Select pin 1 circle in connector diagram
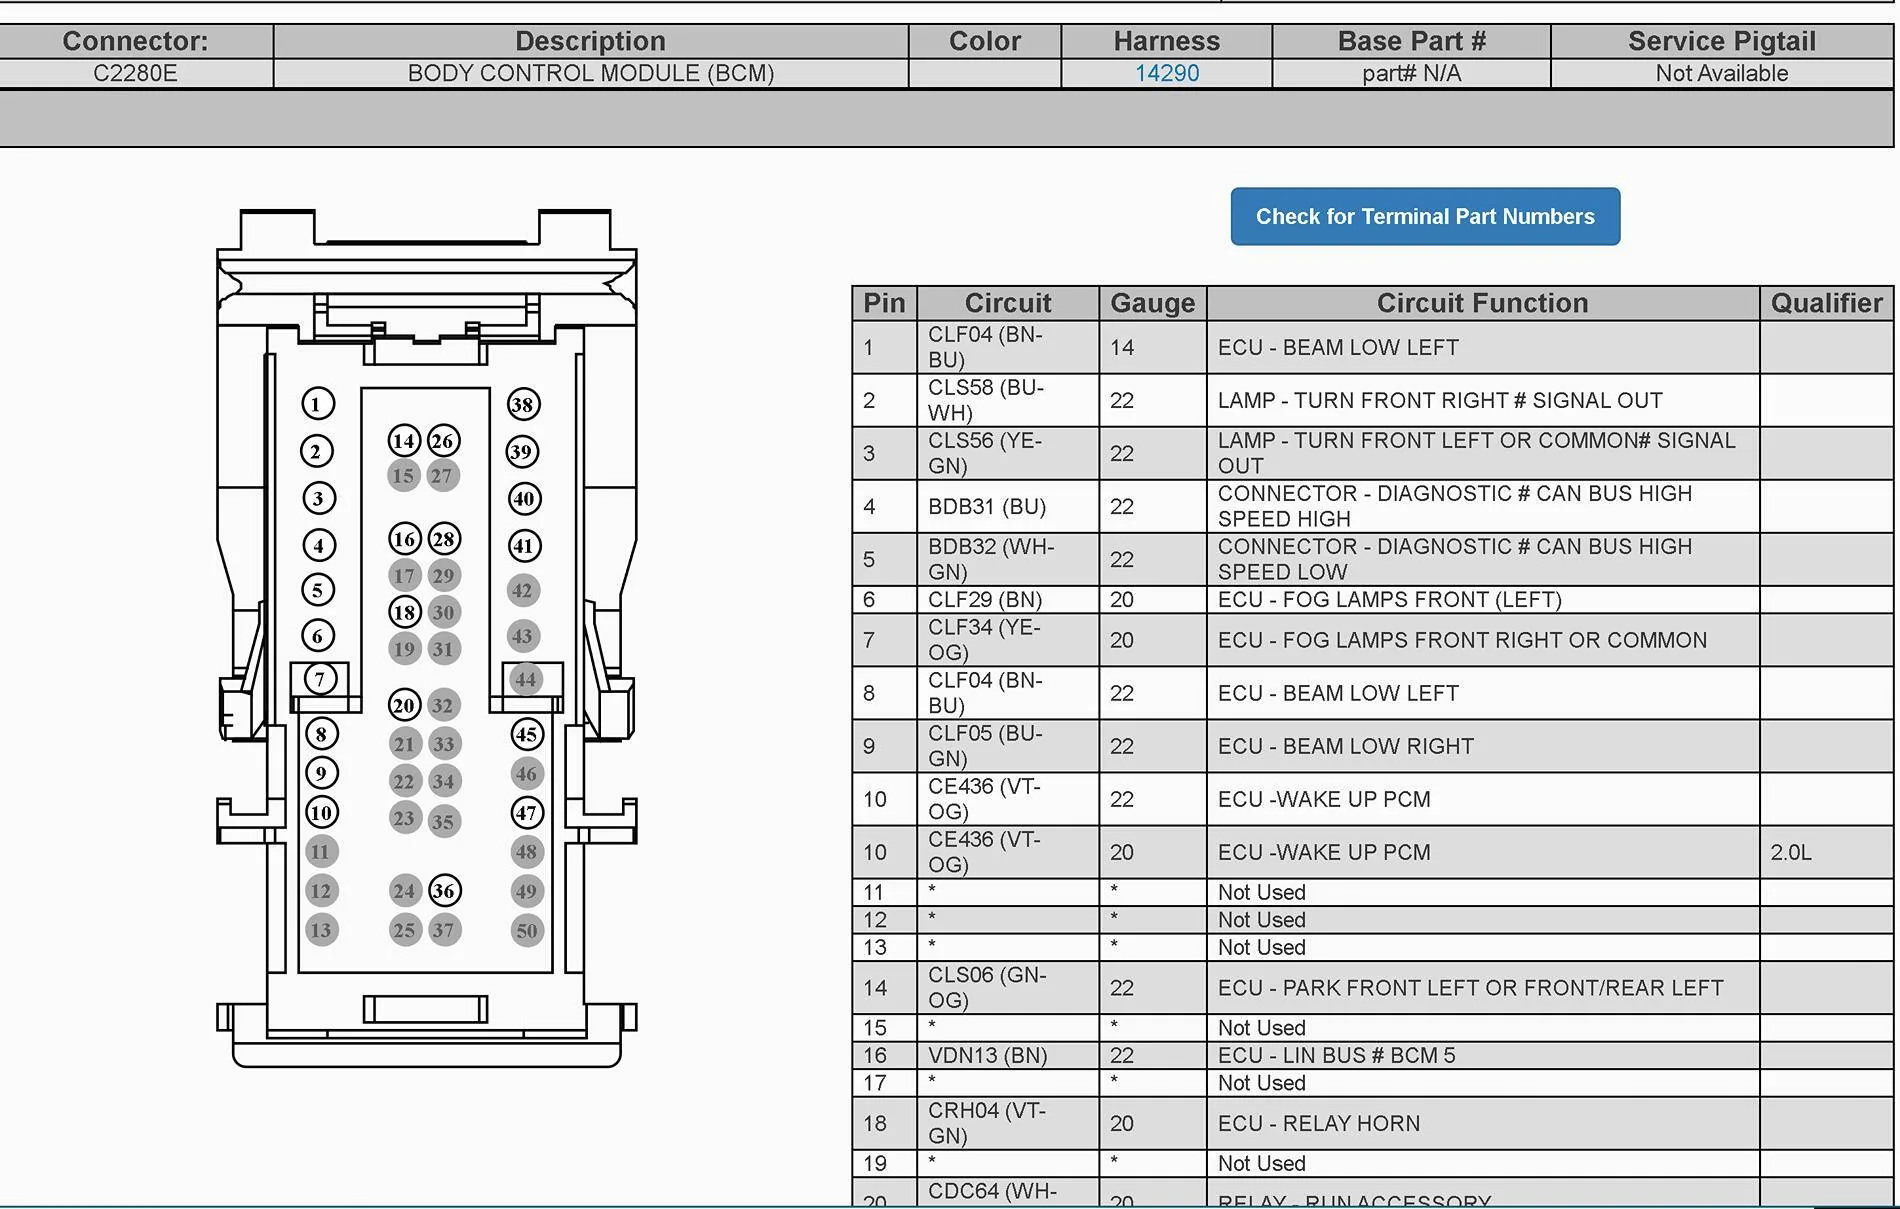Viewport: 1900px width, 1209px height. coord(318,404)
